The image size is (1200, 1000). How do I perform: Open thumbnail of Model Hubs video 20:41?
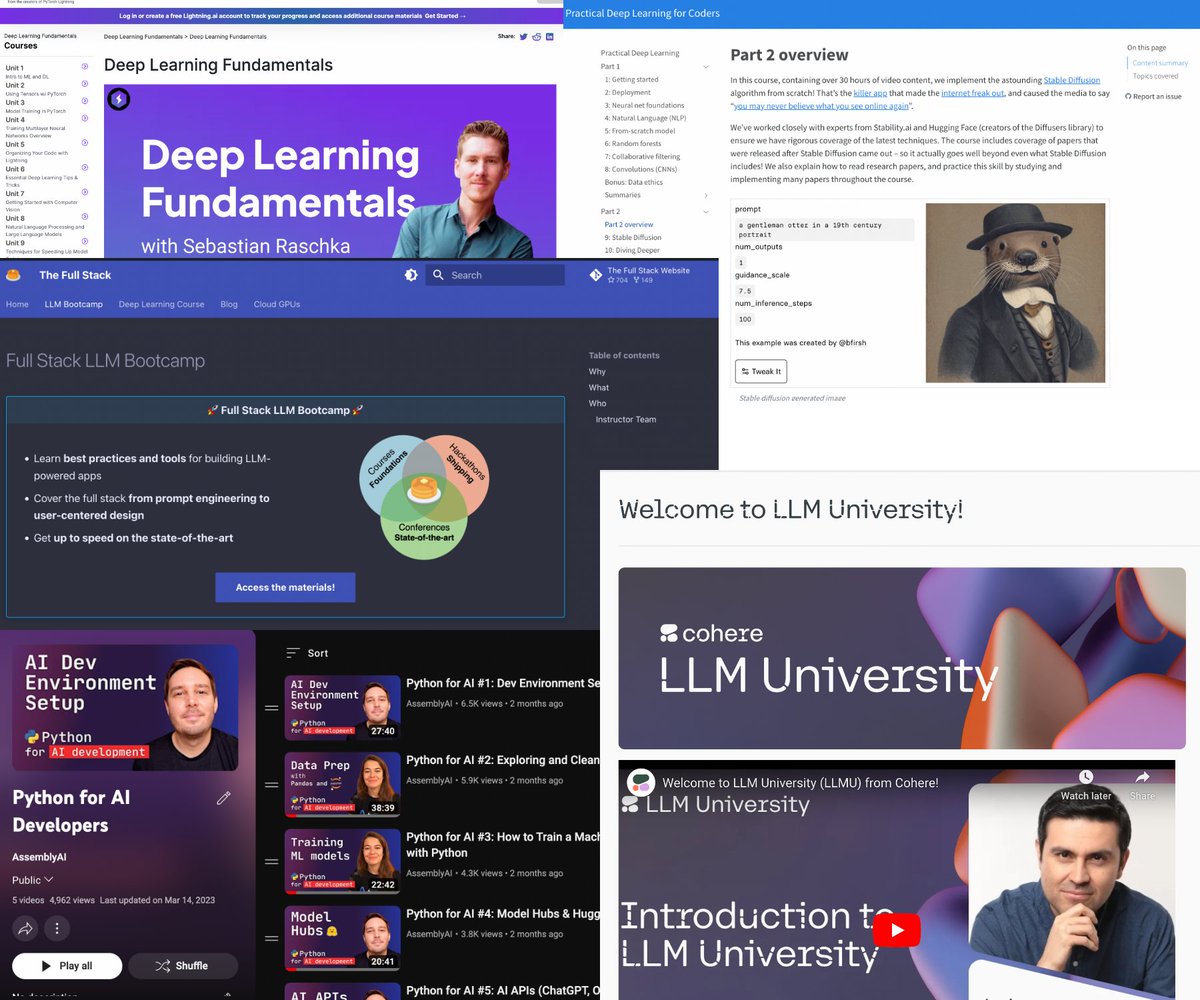[342, 939]
